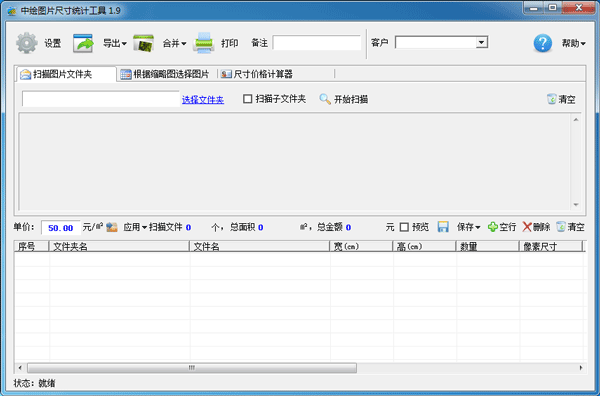Click the blue help question-mark icon
The image size is (600, 396).
543,43
